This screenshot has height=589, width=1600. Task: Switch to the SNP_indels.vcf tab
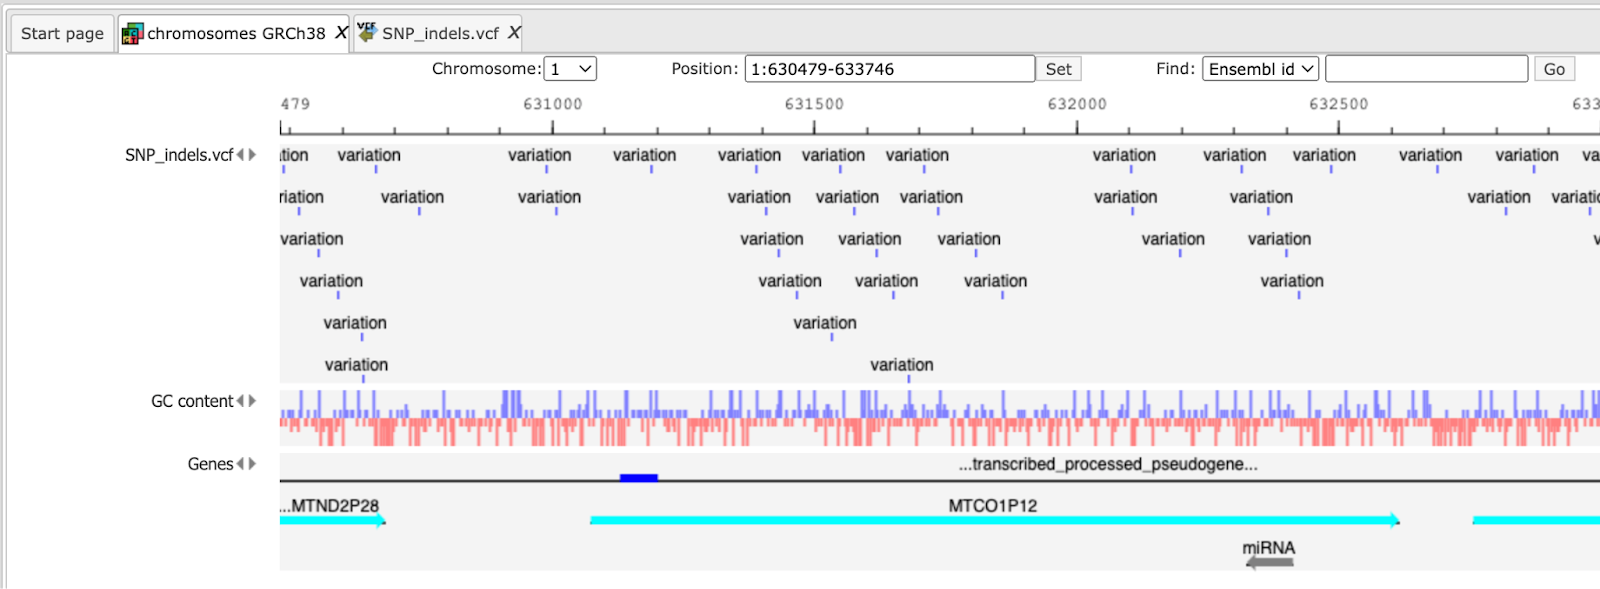pyautogui.click(x=438, y=34)
